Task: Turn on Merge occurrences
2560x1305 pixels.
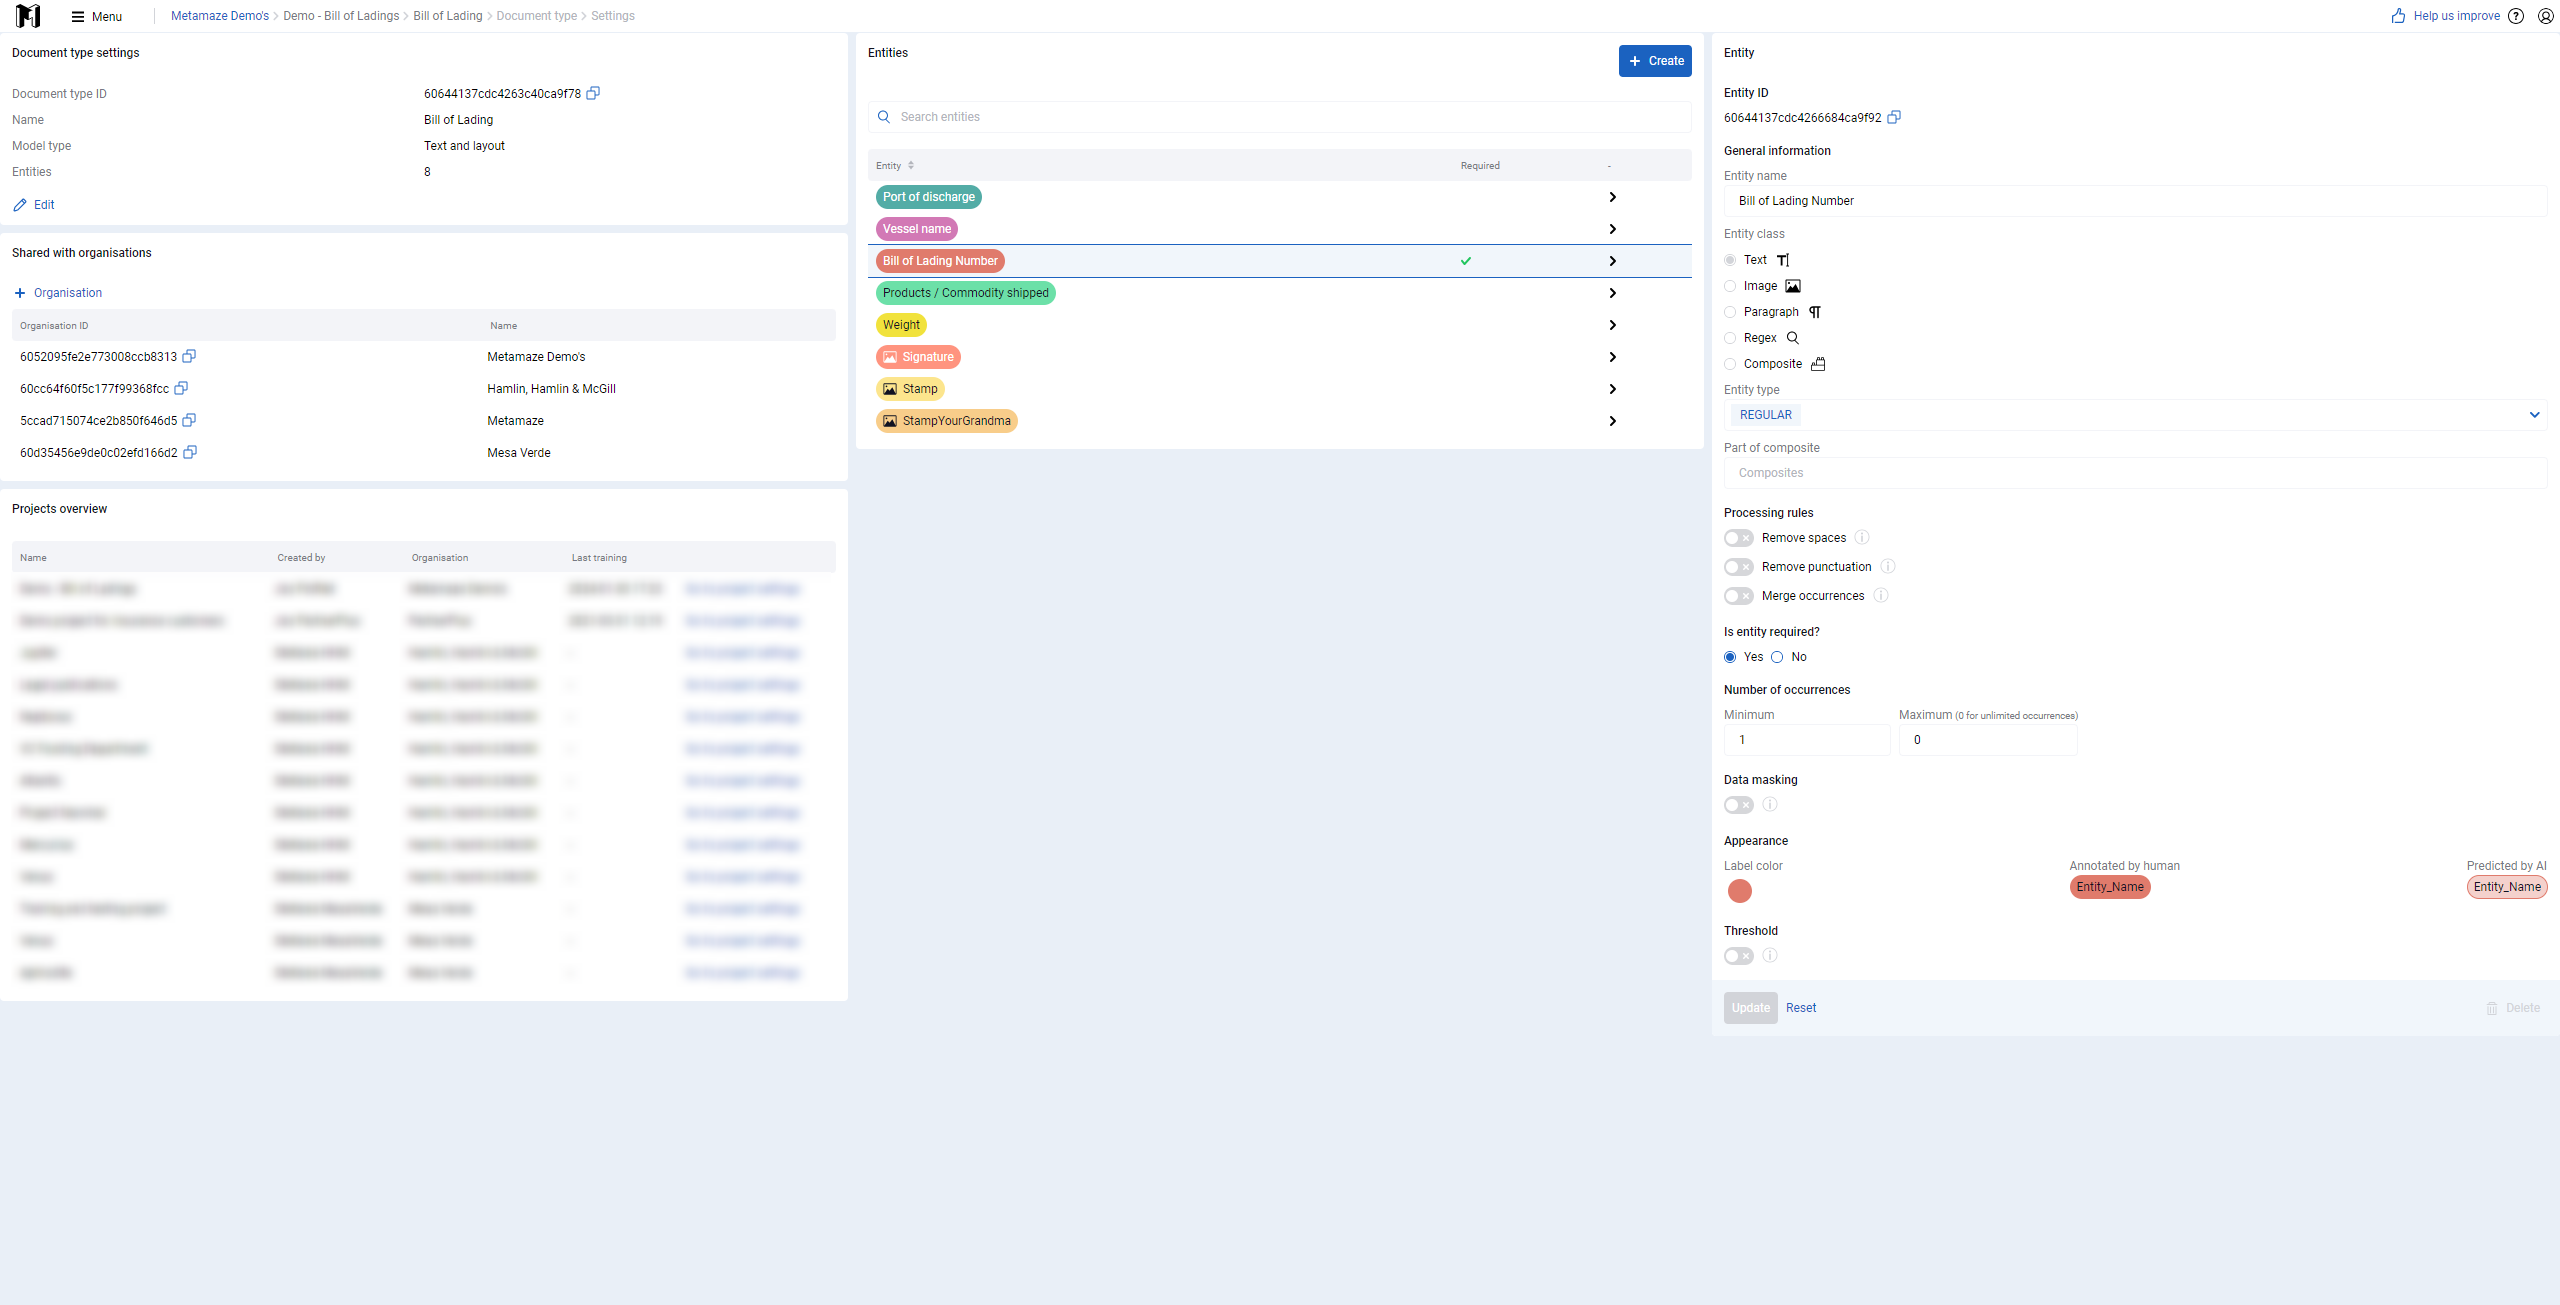Action: pos(1739,596)
